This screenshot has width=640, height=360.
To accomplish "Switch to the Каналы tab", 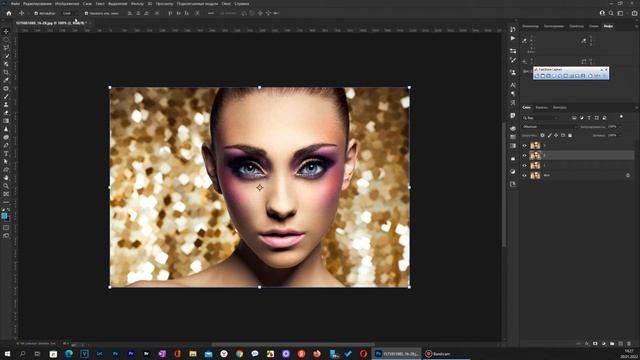I will coord(542,107).
